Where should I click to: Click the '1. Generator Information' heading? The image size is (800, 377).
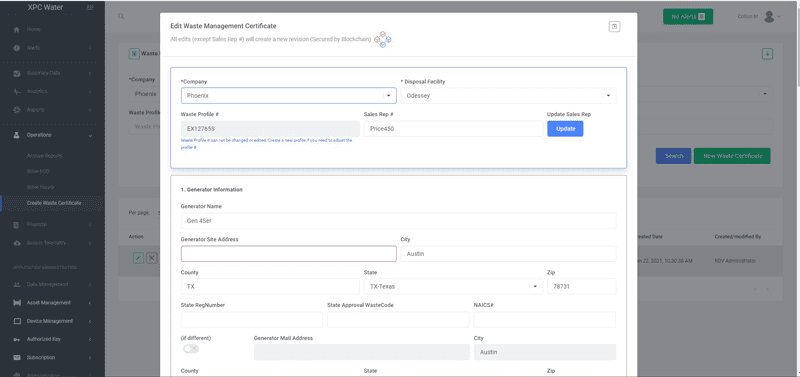pyautogui.click(x=212, y=190)
